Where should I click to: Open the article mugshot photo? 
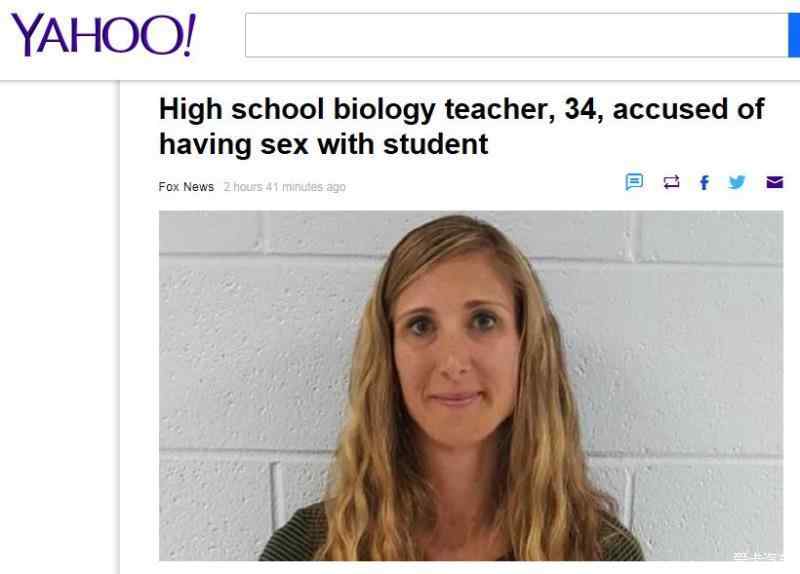point(471,386)
